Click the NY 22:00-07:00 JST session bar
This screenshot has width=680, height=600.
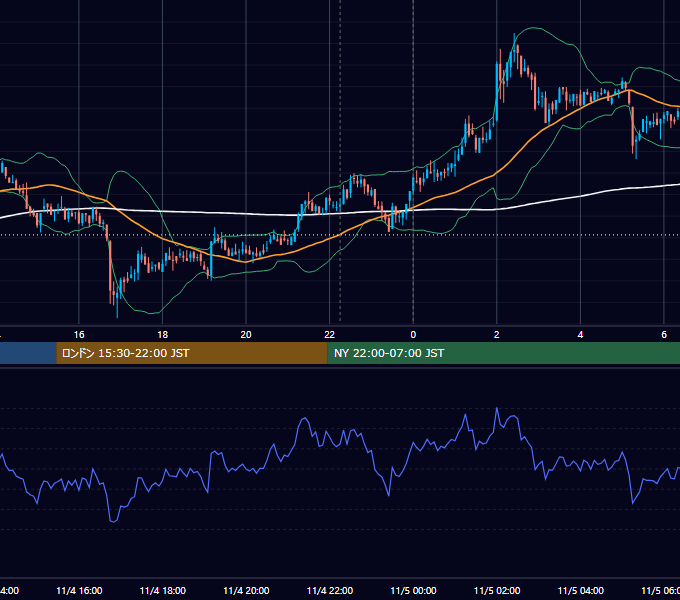pyautogui.click(x=503, y=353)
